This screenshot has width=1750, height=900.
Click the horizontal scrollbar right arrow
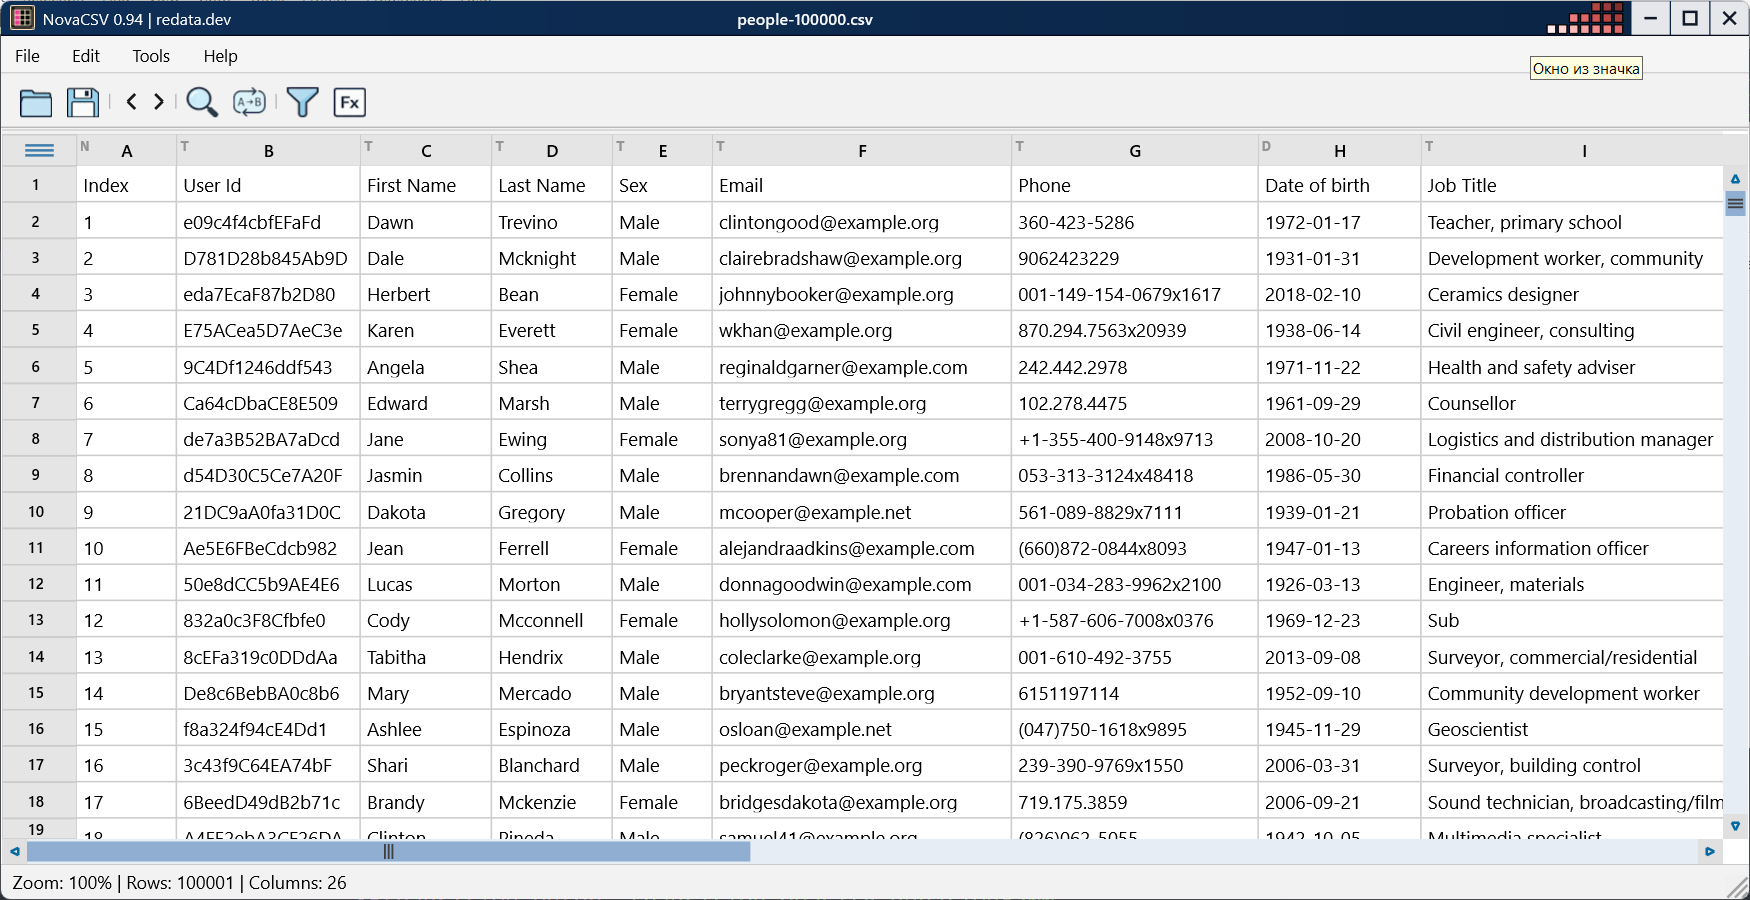[x=1710, y=852]
